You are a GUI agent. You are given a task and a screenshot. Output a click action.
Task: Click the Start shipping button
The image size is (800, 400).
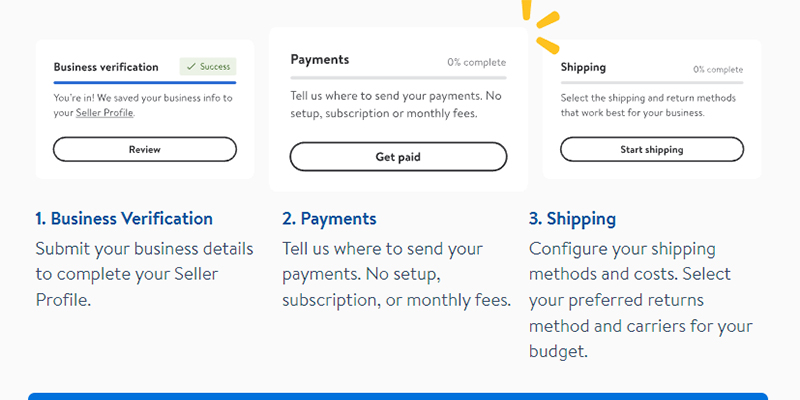[652, 149]
